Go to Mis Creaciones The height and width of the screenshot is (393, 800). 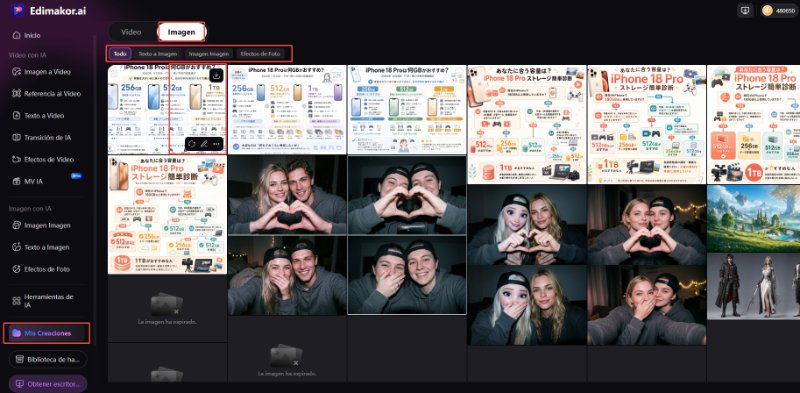(46, 333)
